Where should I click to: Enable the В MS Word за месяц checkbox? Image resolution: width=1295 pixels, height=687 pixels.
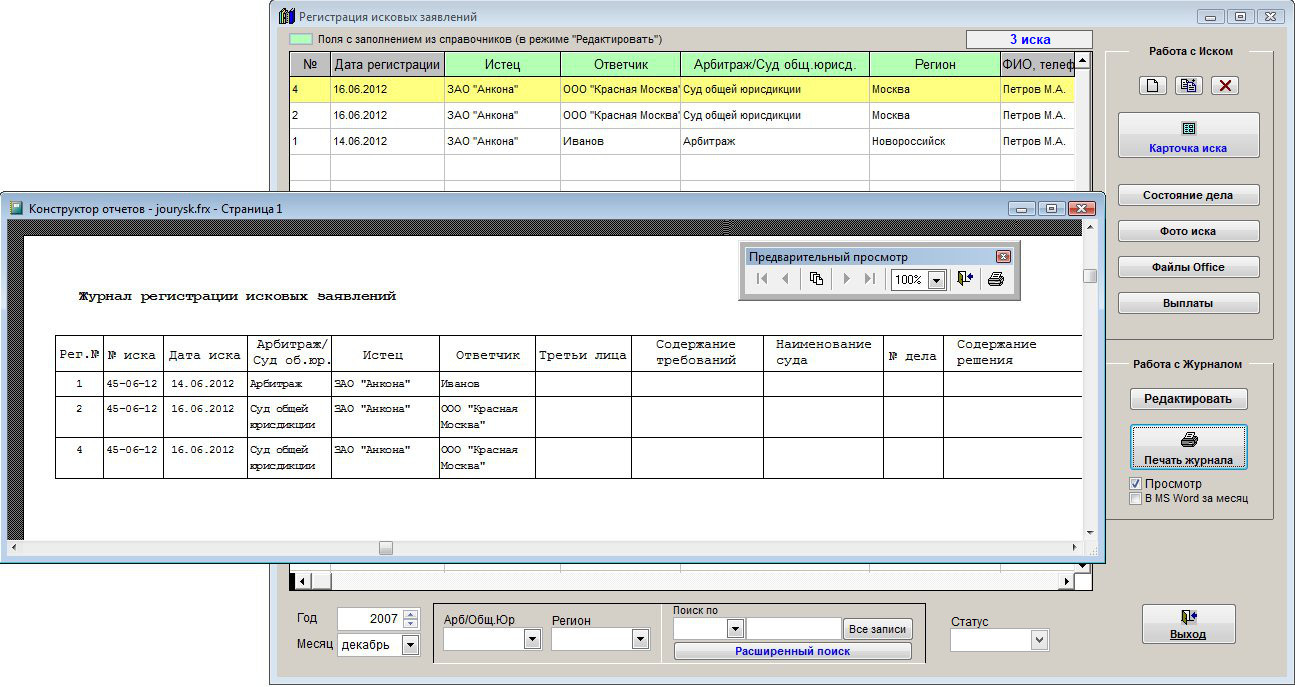(x=1135, y=498)
